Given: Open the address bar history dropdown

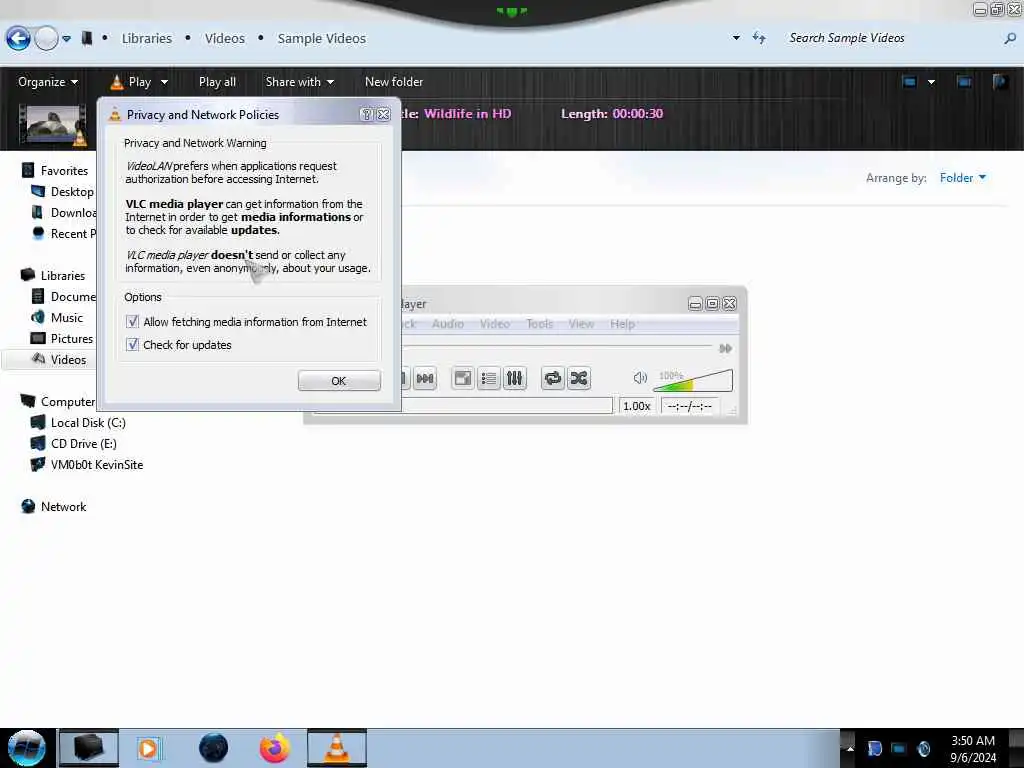Looking at the screenshot, I should [736, 38].
